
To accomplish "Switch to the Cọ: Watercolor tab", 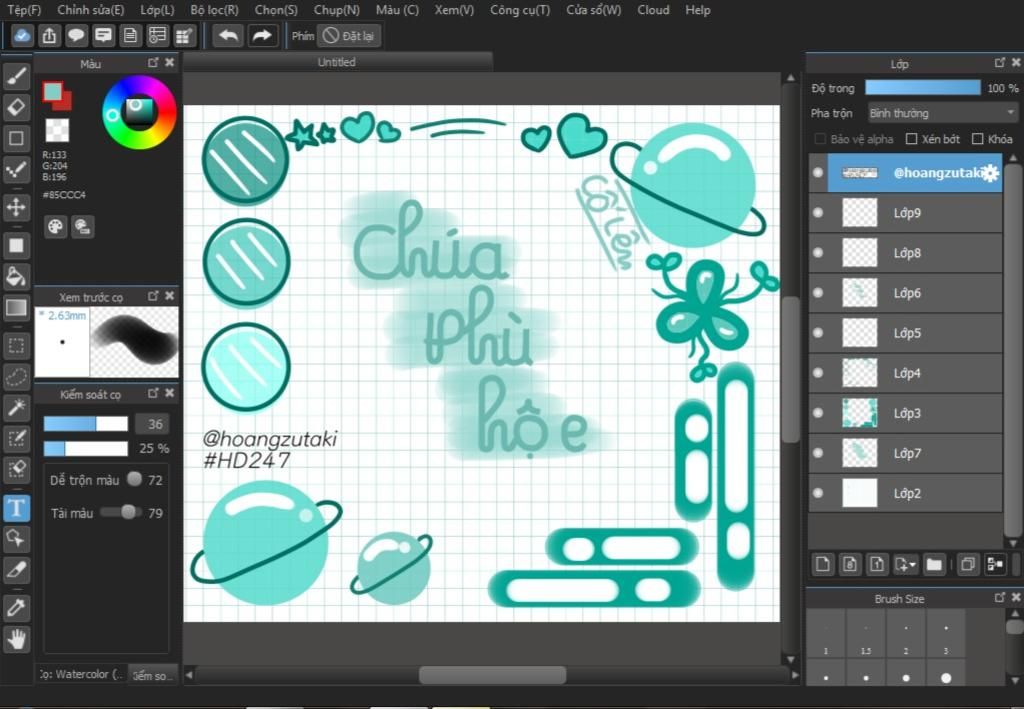I will 81,674.
